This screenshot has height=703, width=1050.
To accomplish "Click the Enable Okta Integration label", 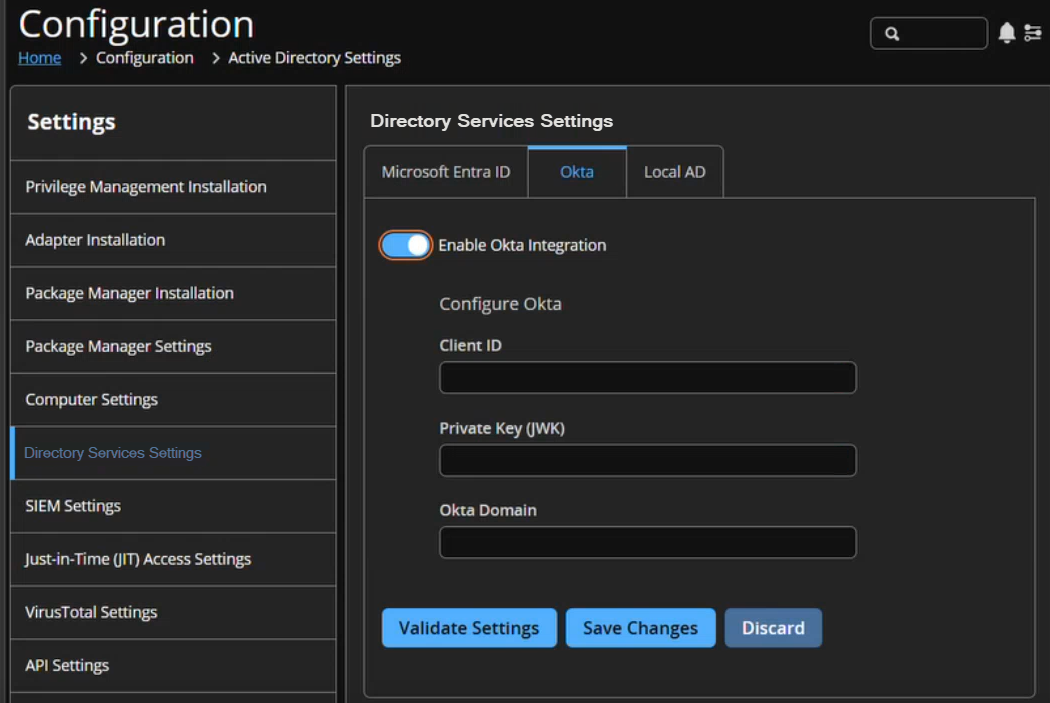I will coord(522,245).
